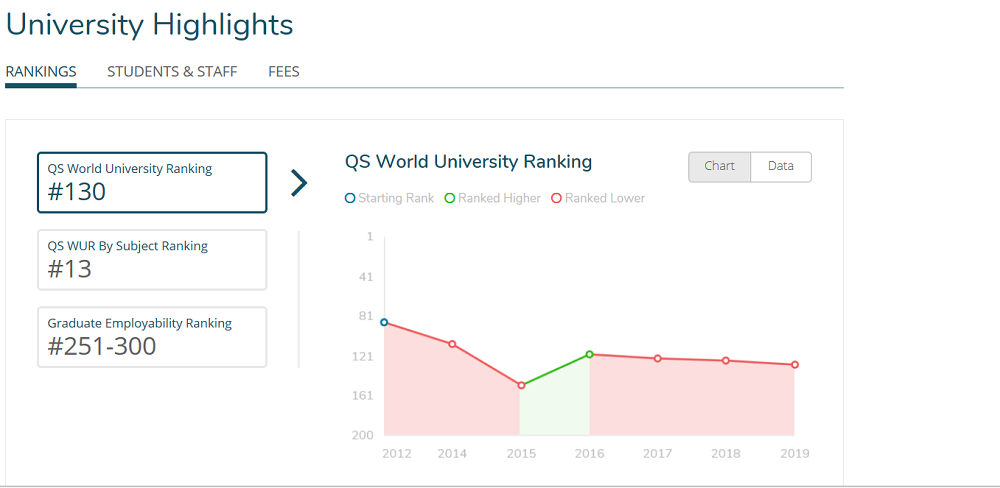Click the 2019 data point on chart

[795, 365]
